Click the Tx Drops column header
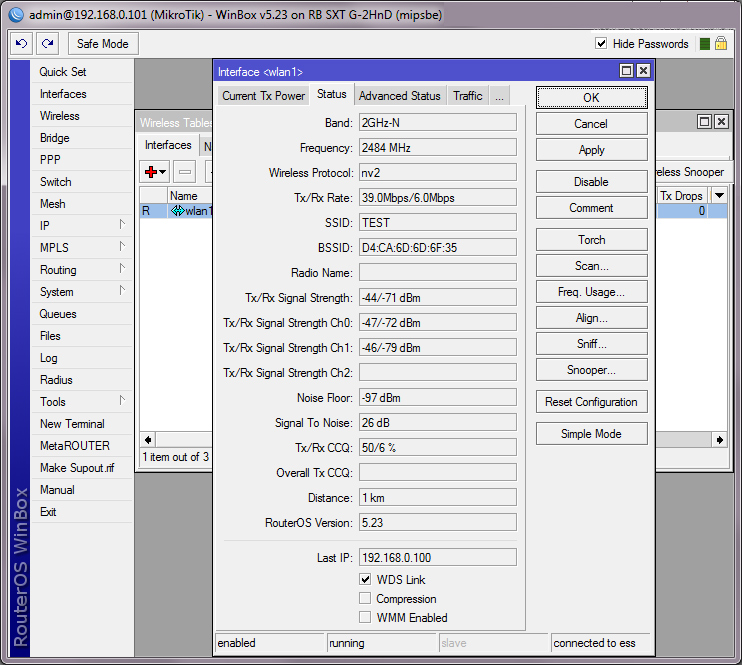Image resolution: width=742 pixels, height=665 pixels. pos(681,195)
